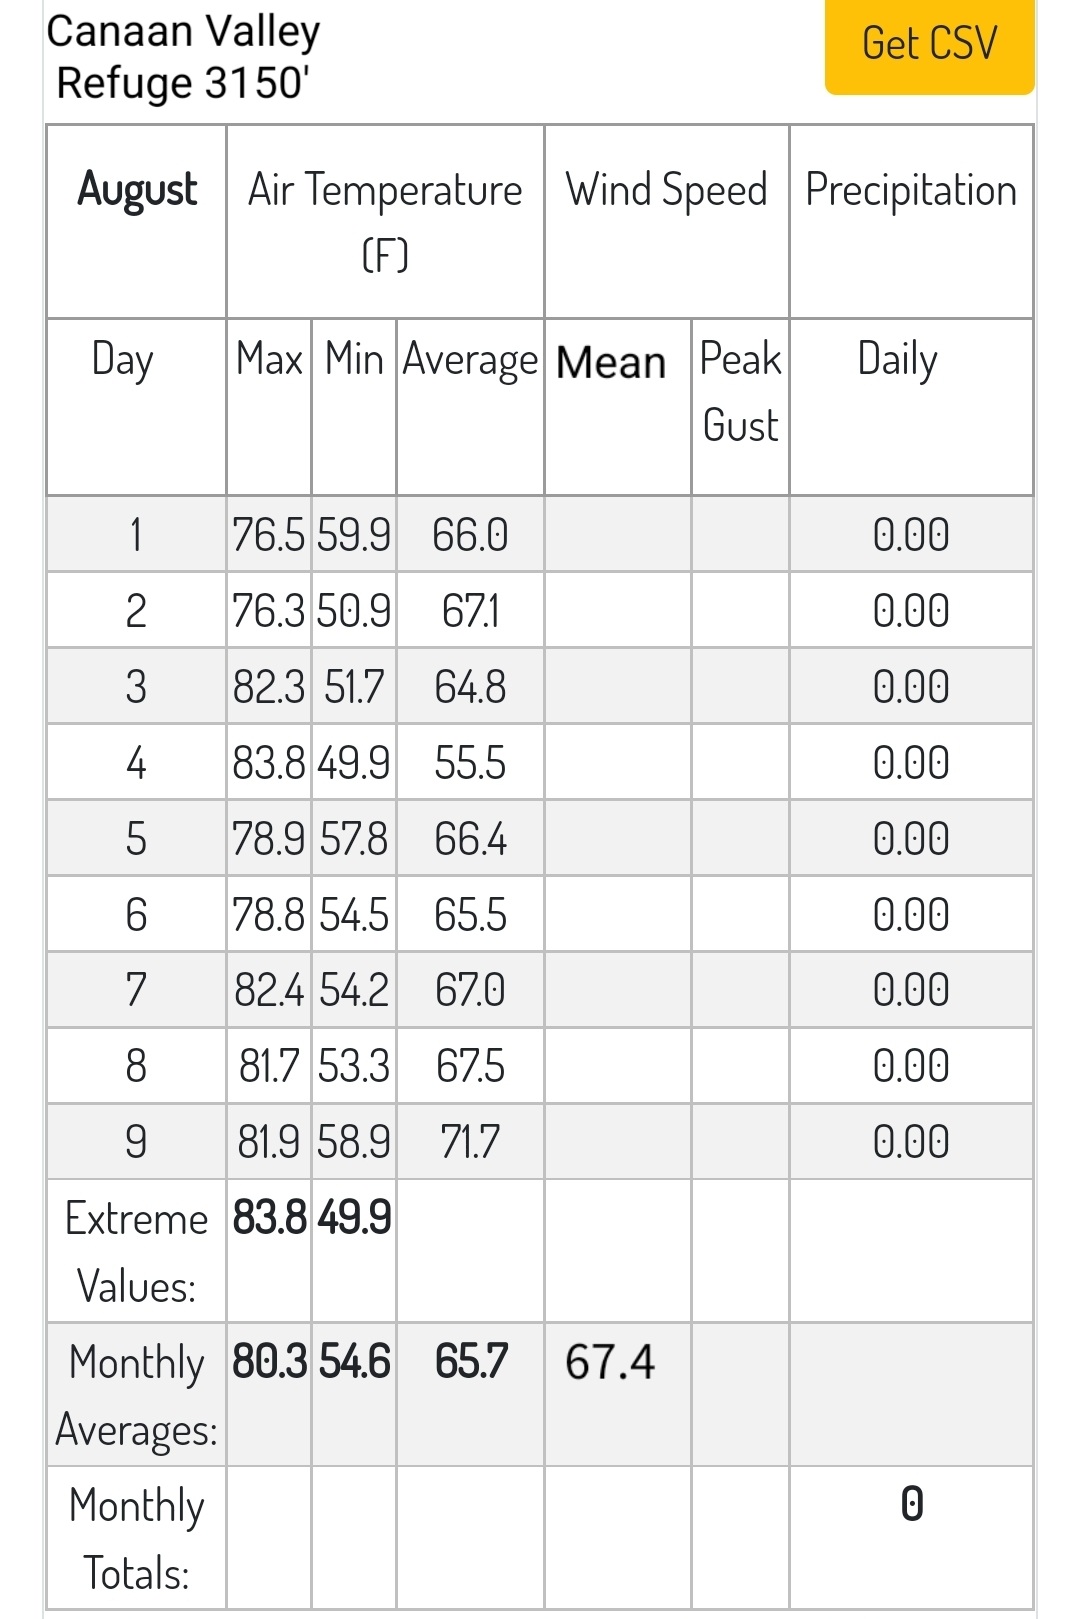Click the Air Temperature (F) column header
This screenshot has height=1619, width=1080.
point(385,222)
